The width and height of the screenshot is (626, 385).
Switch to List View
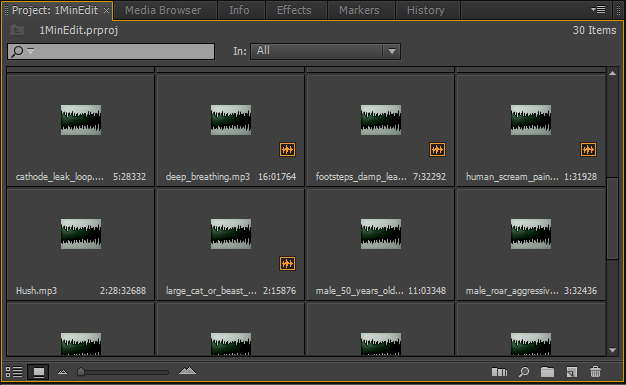pyautogui.click(x=14, y=372)
